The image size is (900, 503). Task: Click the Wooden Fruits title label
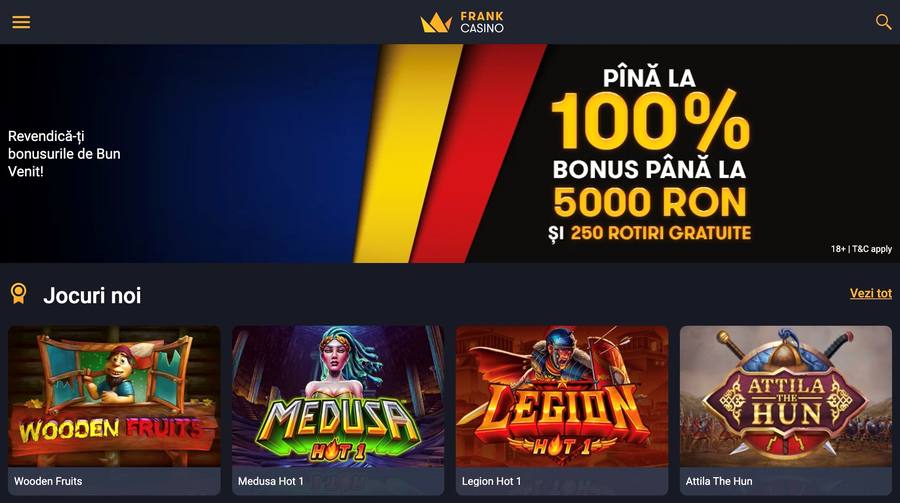[48, 481]
